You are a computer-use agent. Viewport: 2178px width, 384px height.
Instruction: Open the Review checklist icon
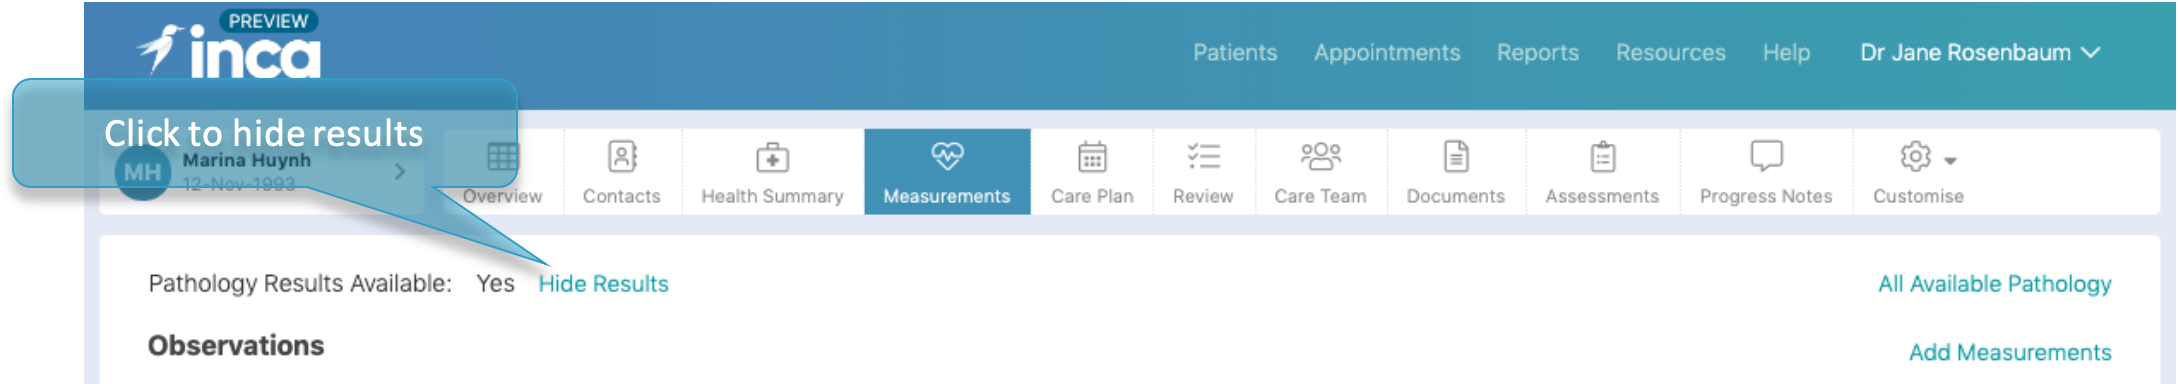(x=1203, y=156)
